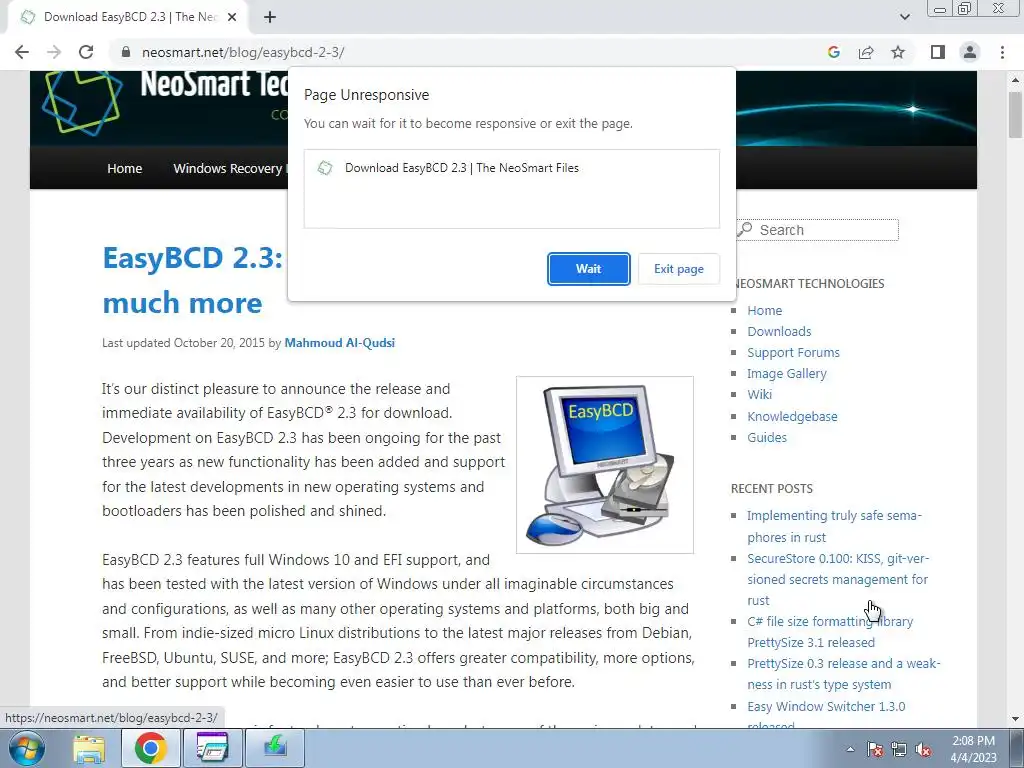Select the Download EasyBCD 2.3 tab
The image size is (1024, 768).
click(129, 18)
